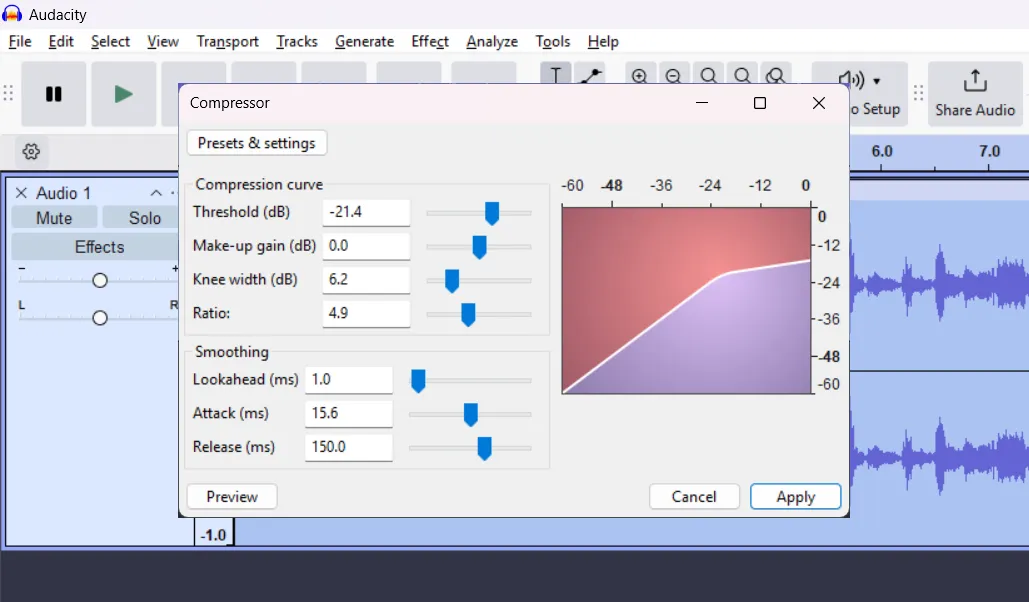This screenshot has height=602, width=1029.
Task: Mute the Audio 1 track
Action: click(x=54, y=218)
